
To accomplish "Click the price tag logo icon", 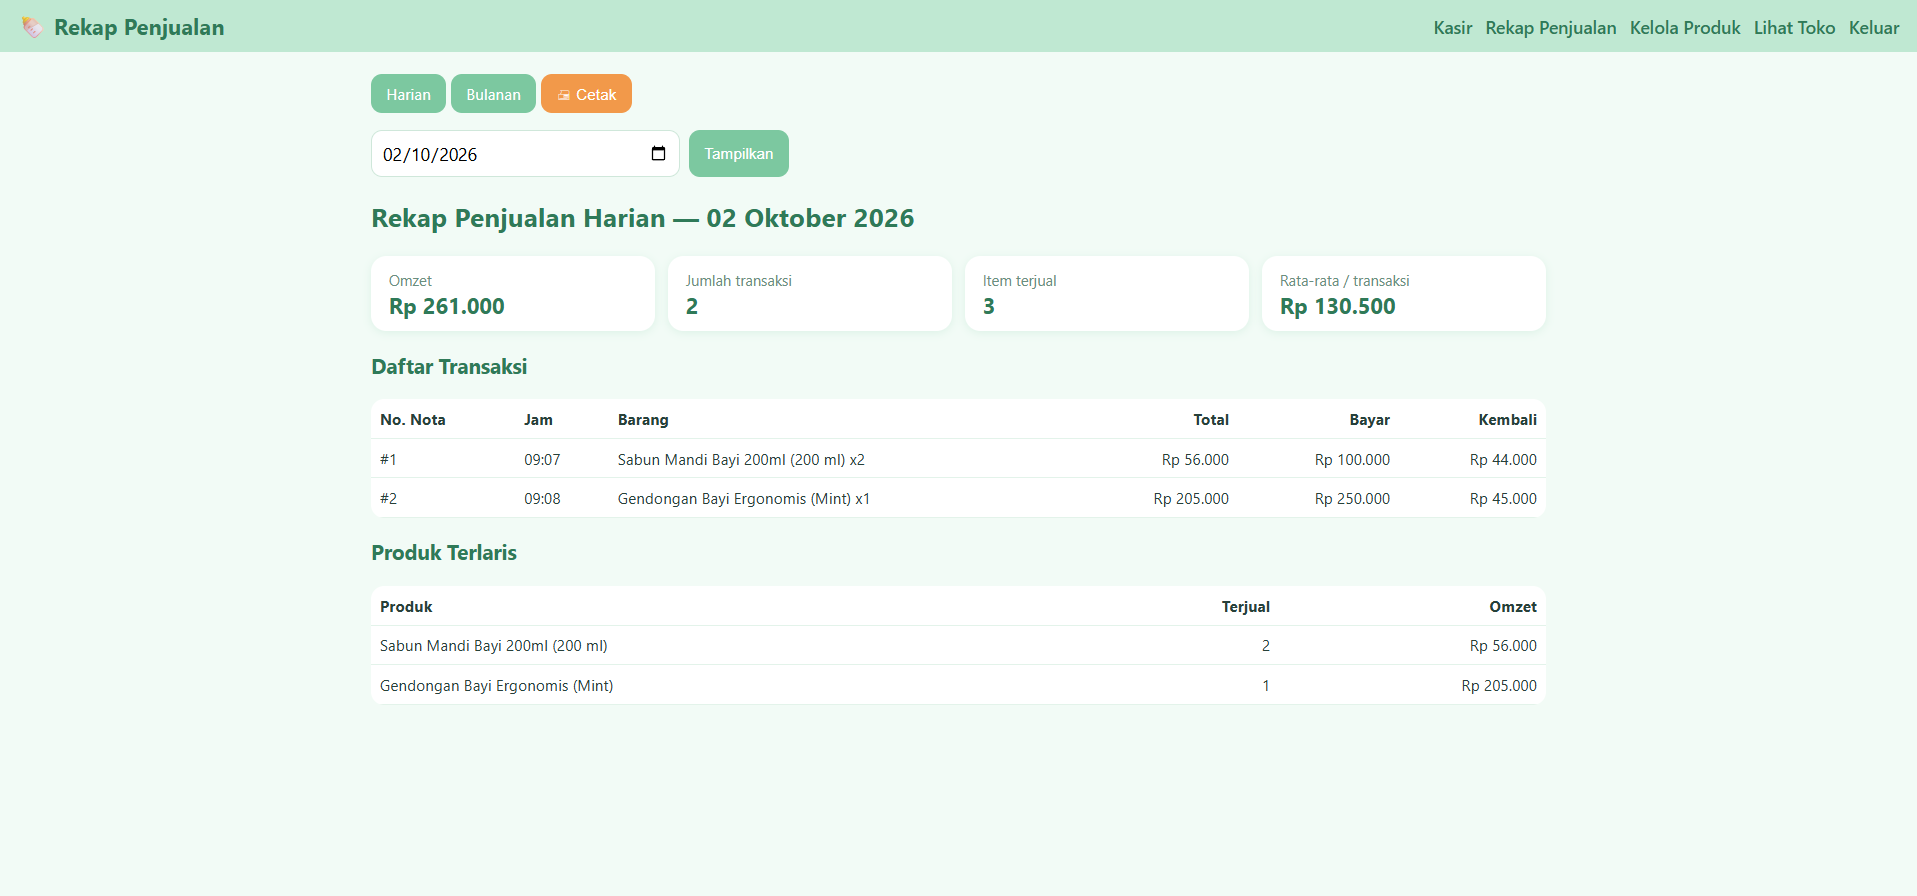I will [32, 27].
